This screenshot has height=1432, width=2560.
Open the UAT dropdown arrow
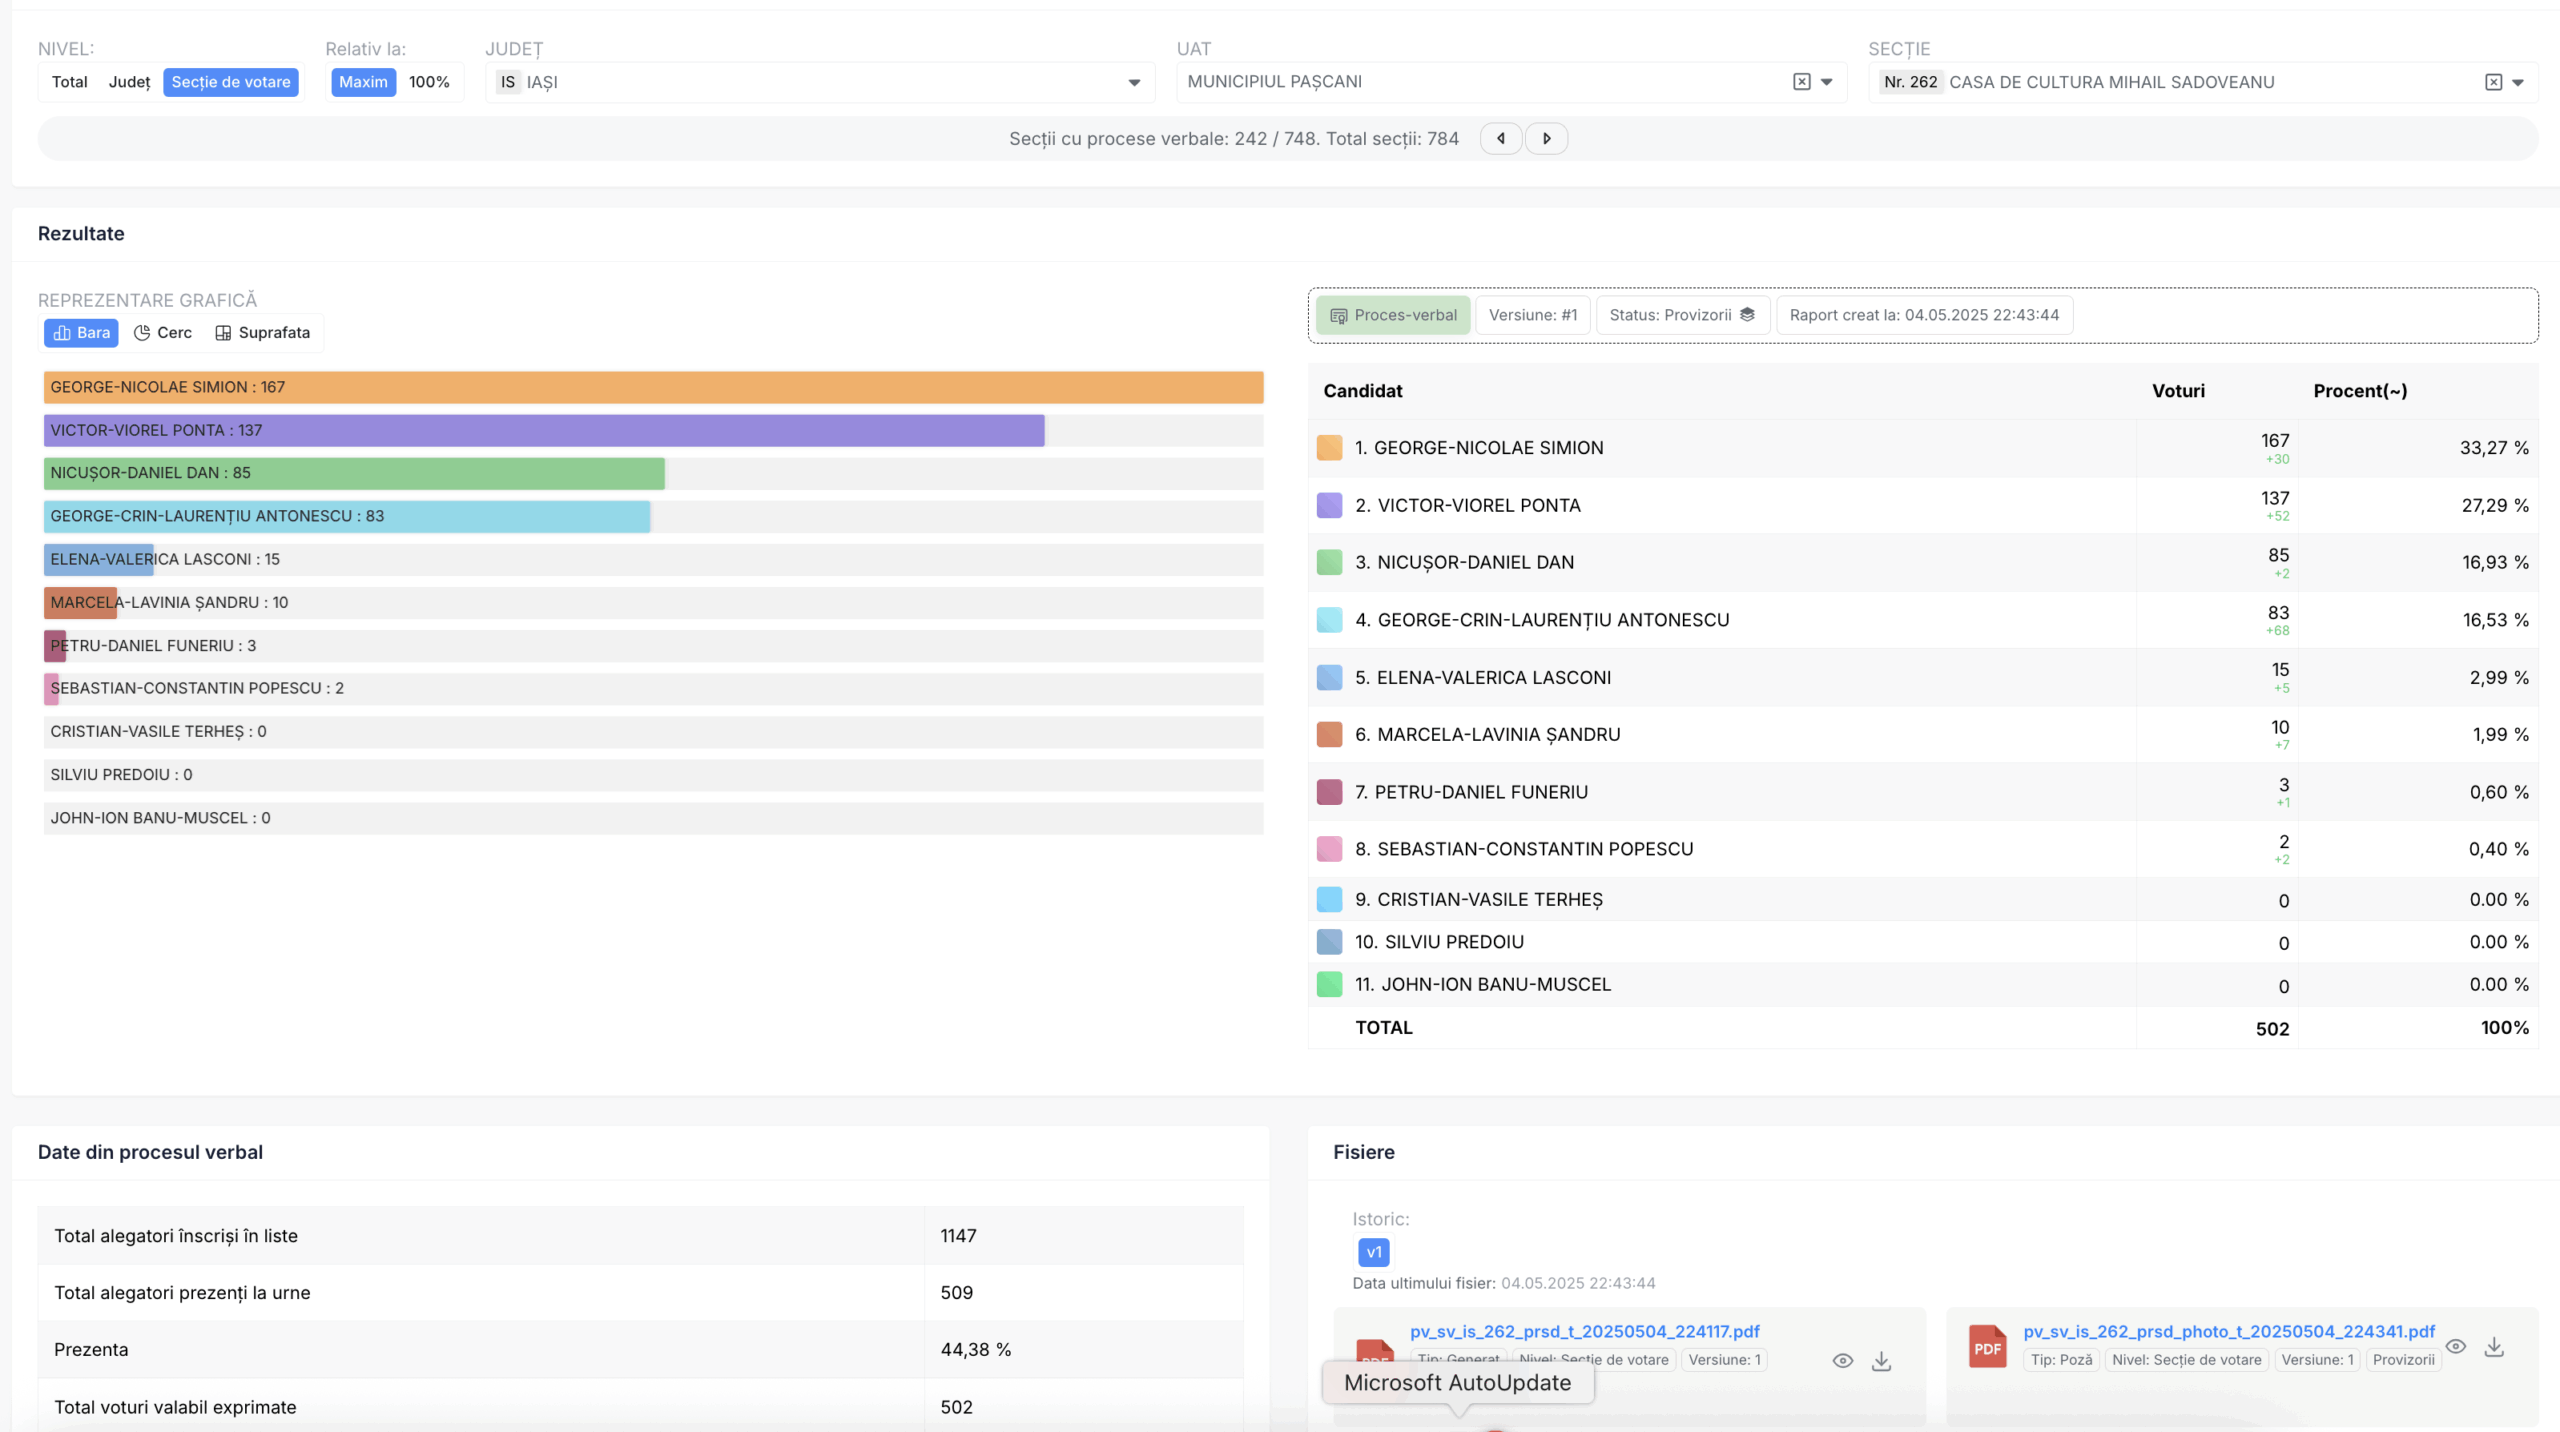[1826, 82]
